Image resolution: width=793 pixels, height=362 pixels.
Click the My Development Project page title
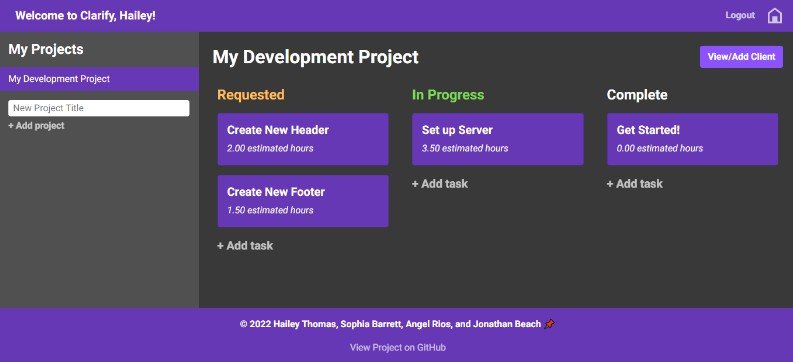point(316,57)
